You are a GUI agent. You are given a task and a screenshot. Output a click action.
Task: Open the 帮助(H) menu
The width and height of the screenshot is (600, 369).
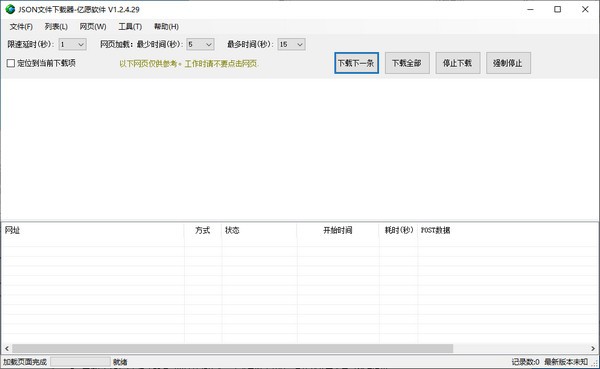166,26
